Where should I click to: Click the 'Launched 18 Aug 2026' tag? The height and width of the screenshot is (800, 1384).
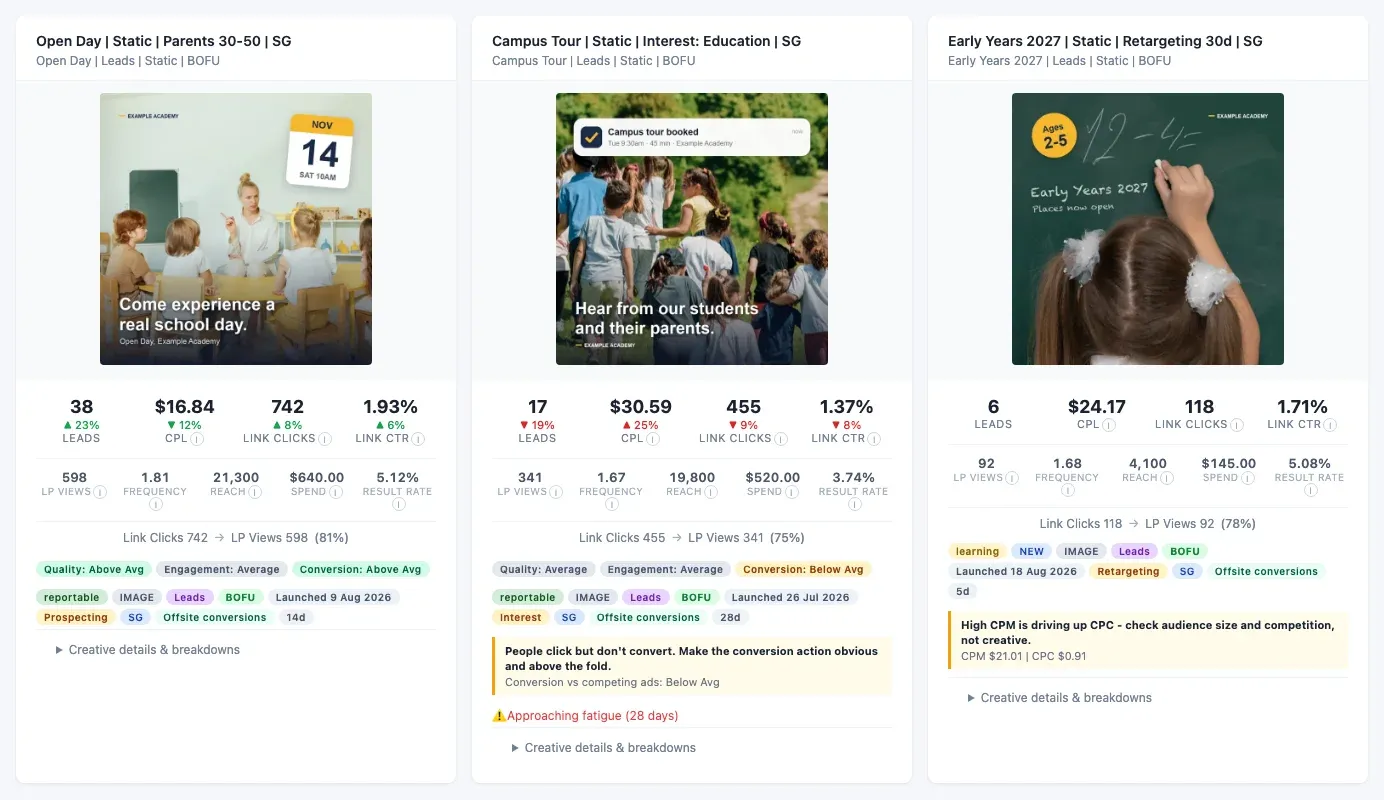pyautogui.click(x=1017, y=571)
